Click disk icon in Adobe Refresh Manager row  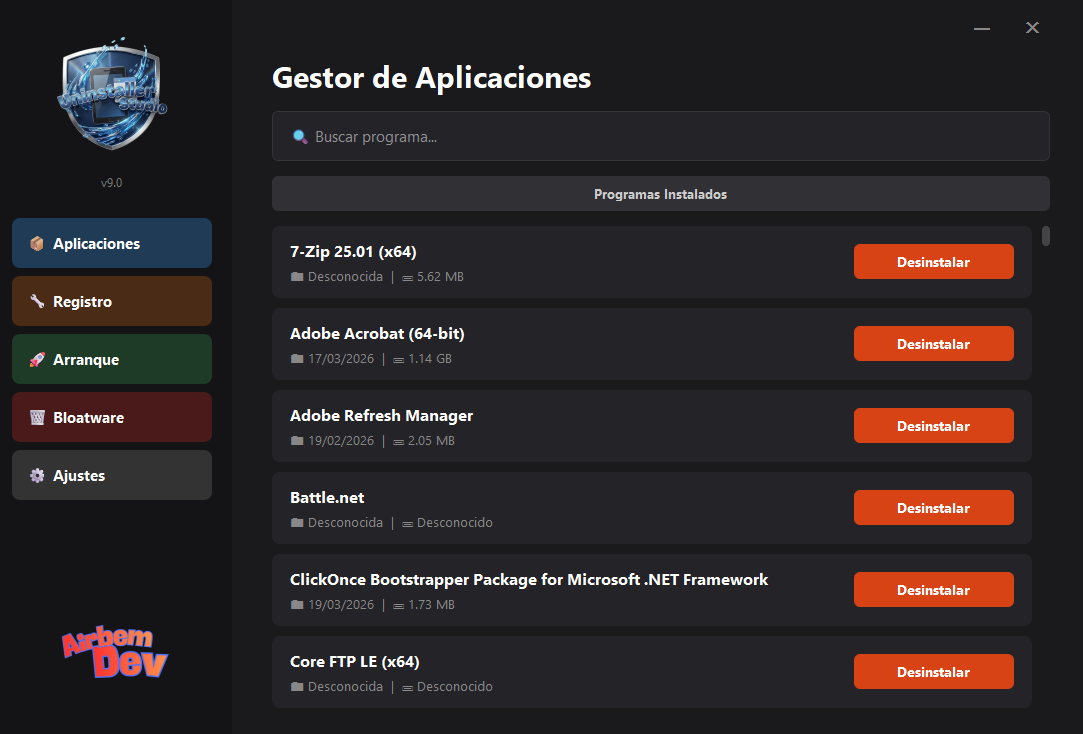coord(399,442)
